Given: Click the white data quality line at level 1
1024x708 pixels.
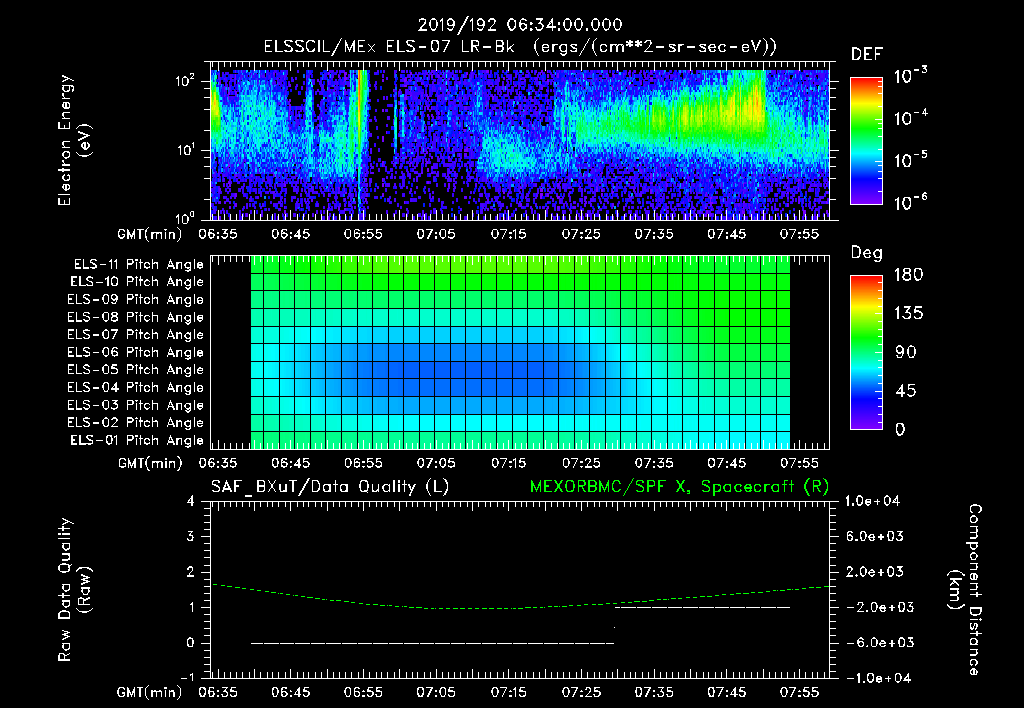Looking at the screenshot, I should (703, 607).
